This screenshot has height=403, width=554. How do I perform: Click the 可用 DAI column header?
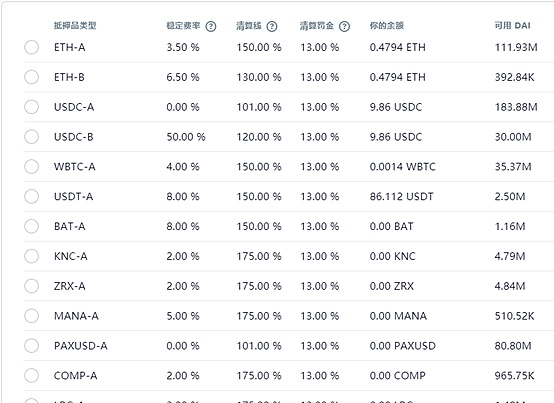512,25
